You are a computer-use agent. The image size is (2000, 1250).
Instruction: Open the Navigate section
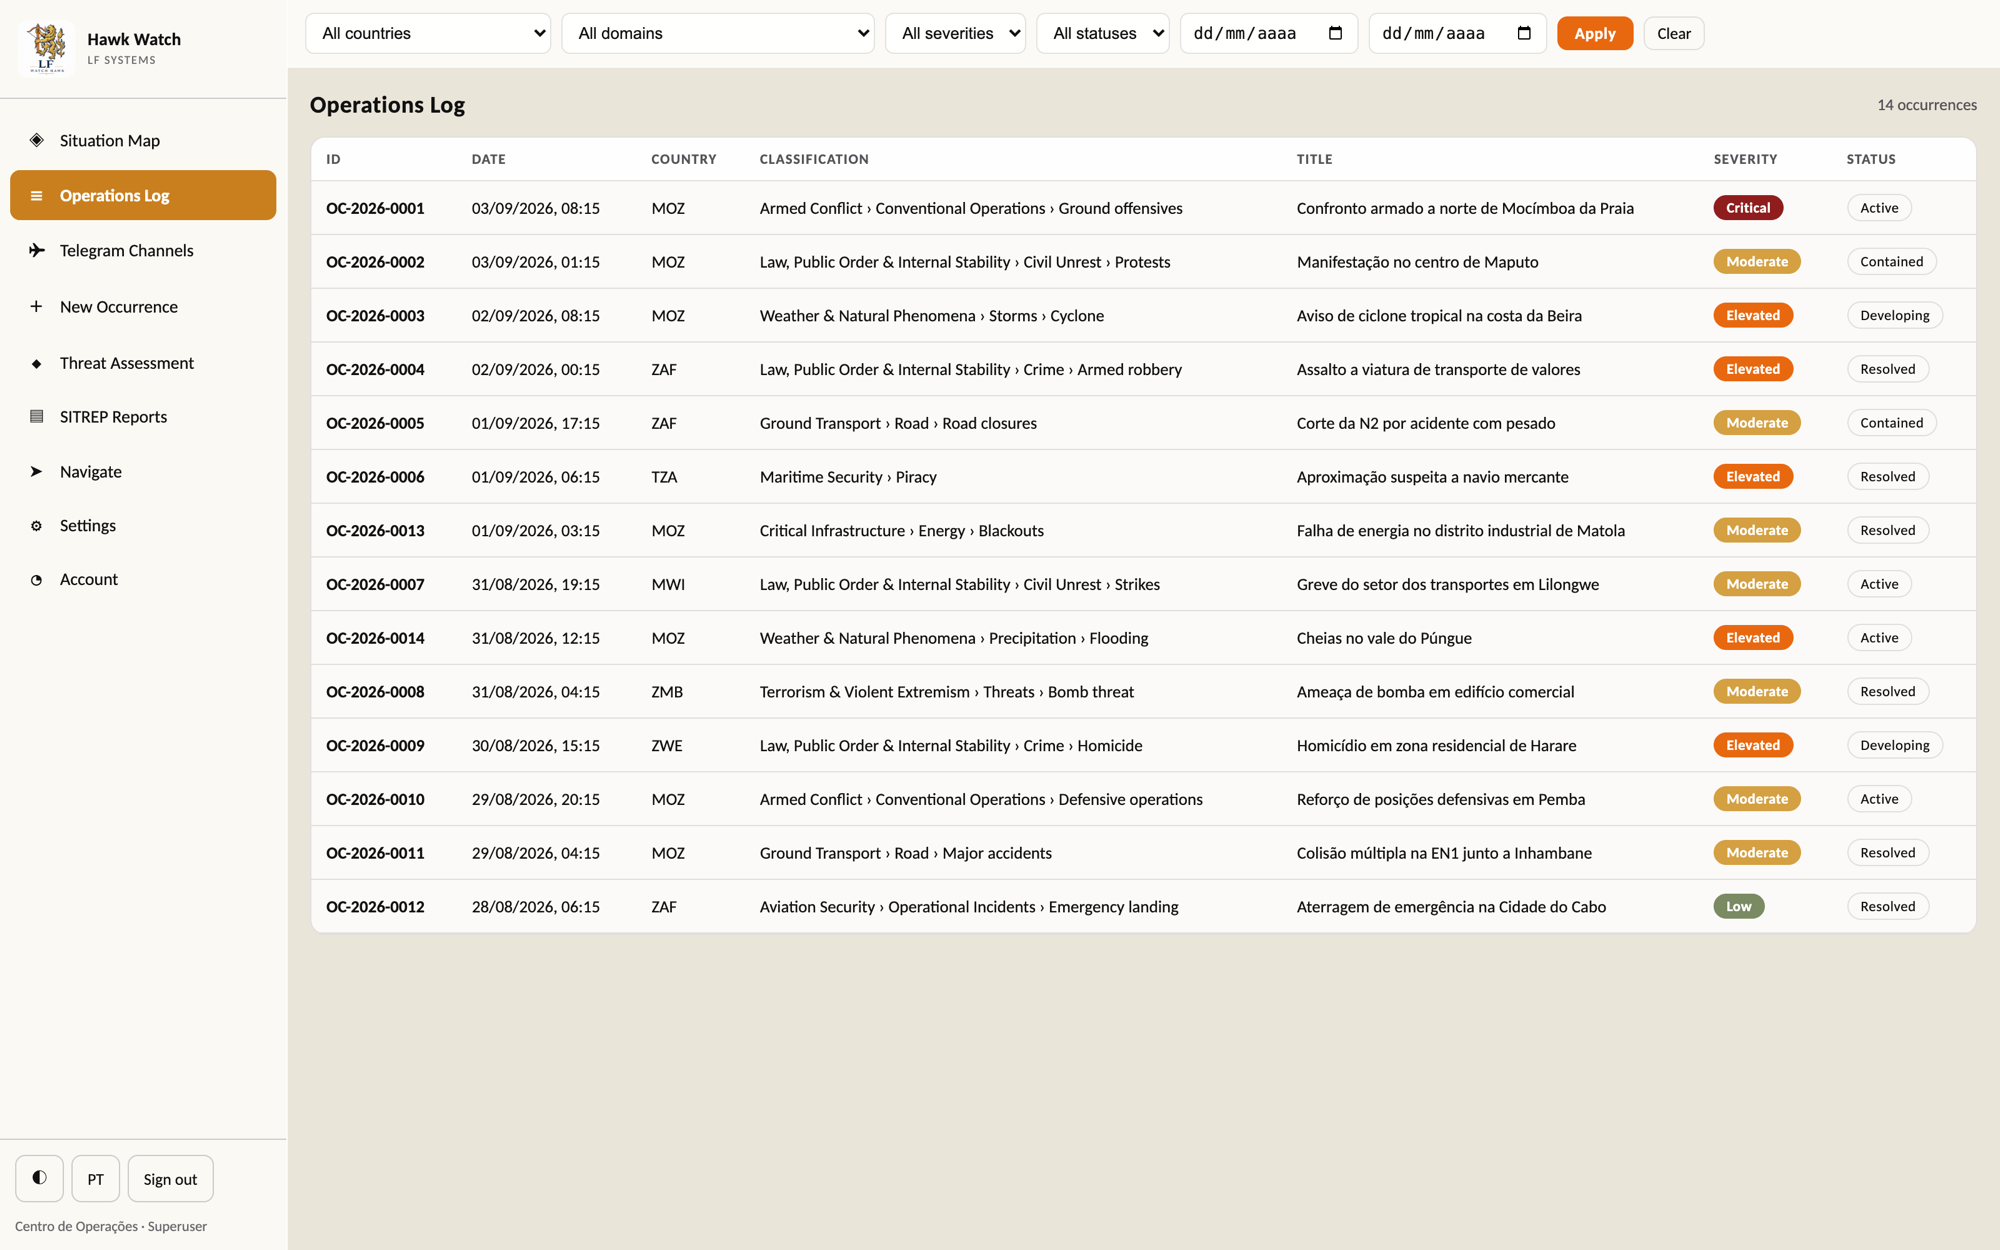(143, 471)
